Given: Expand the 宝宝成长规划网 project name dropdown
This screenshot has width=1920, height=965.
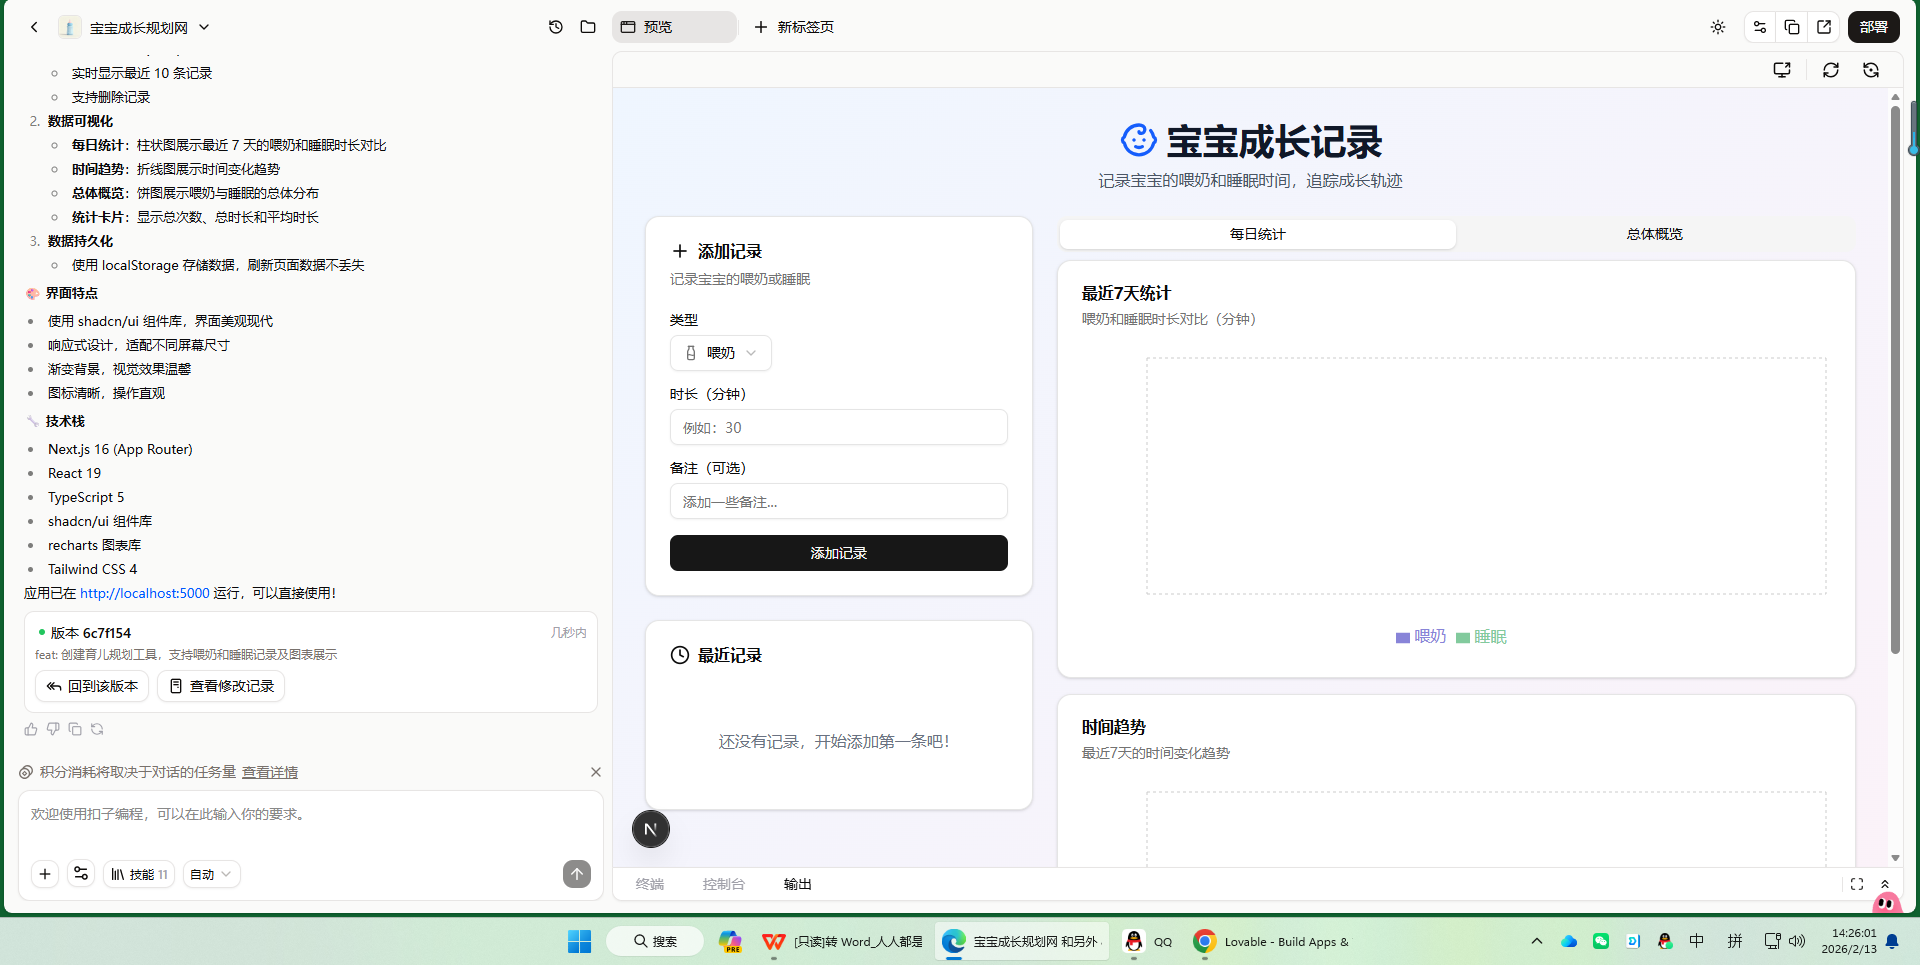Looking at the screenshot, I should click(x=203, y=27).
